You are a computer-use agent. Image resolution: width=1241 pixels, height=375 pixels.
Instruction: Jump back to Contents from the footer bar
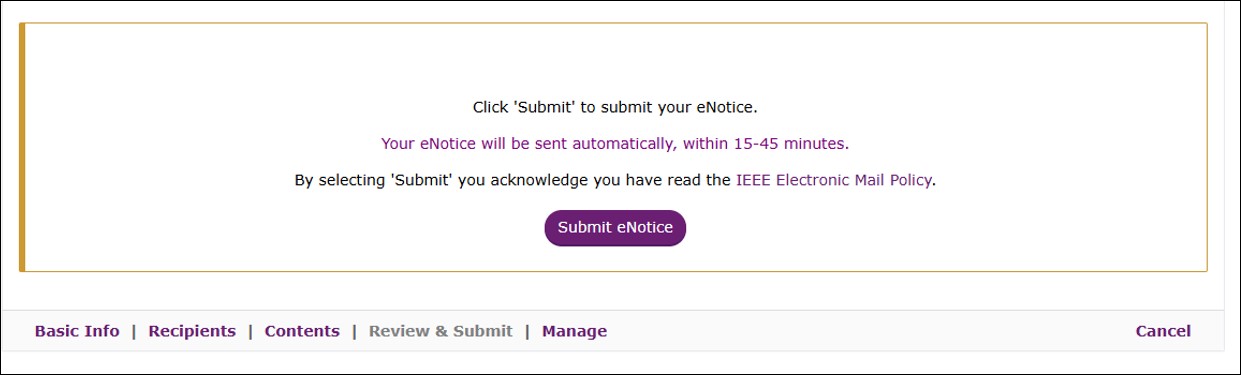pos(302,331)
